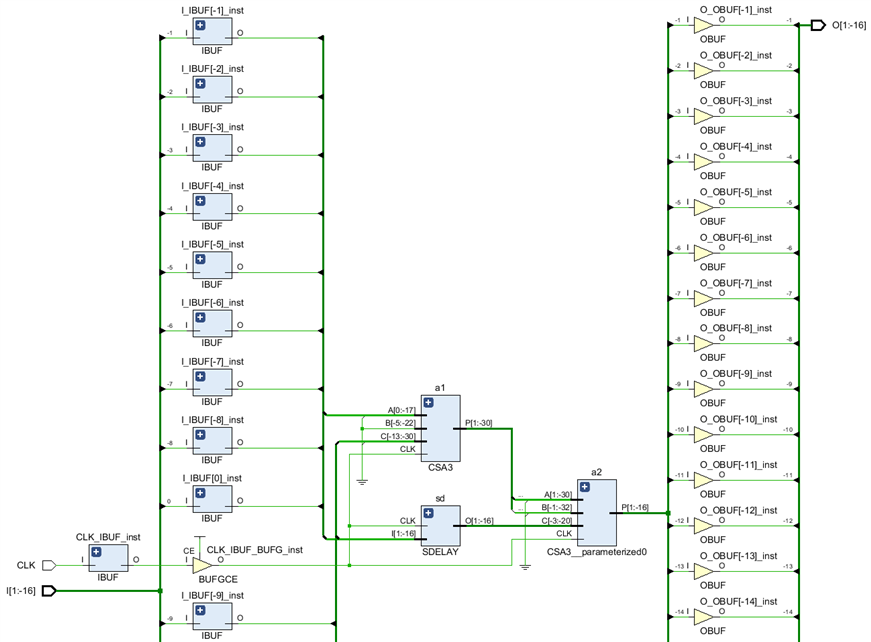The height and width of the screenshot is (642, 871).
Task: Select the P[1:-16] output pin of a2
Action: (x=635, y=508)
